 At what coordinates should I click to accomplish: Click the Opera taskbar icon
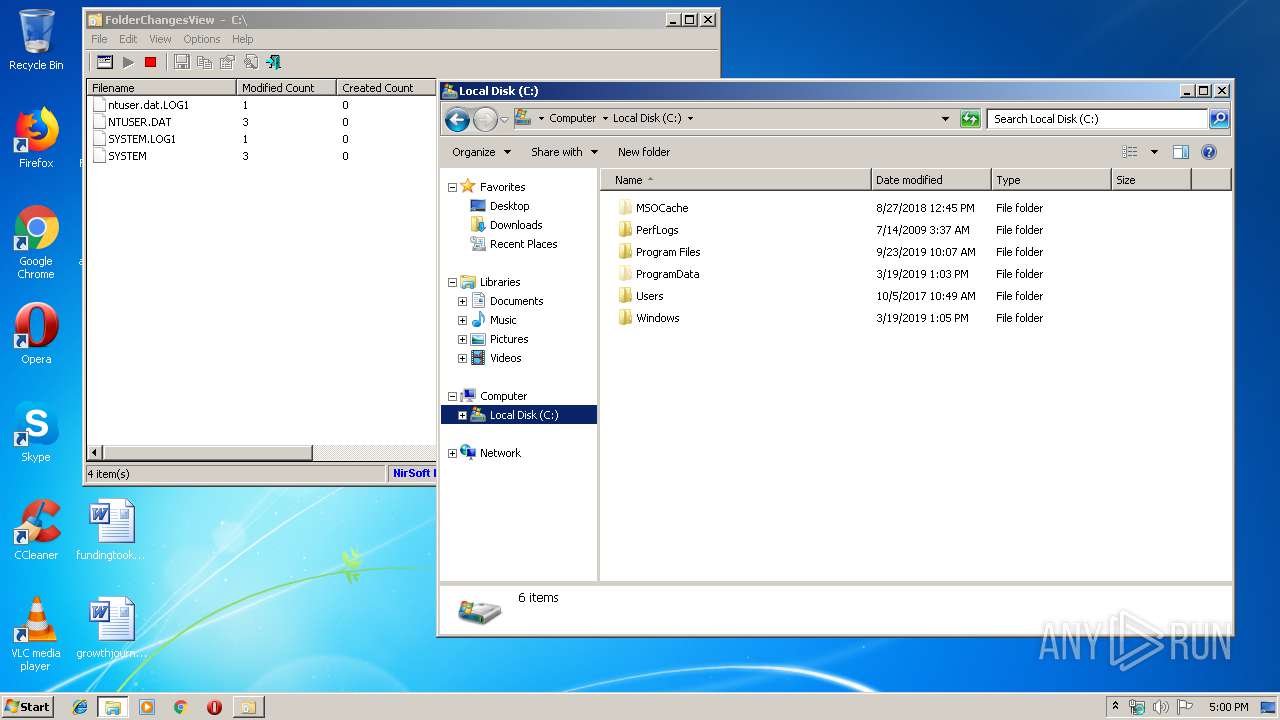click(x=214, y=707)
